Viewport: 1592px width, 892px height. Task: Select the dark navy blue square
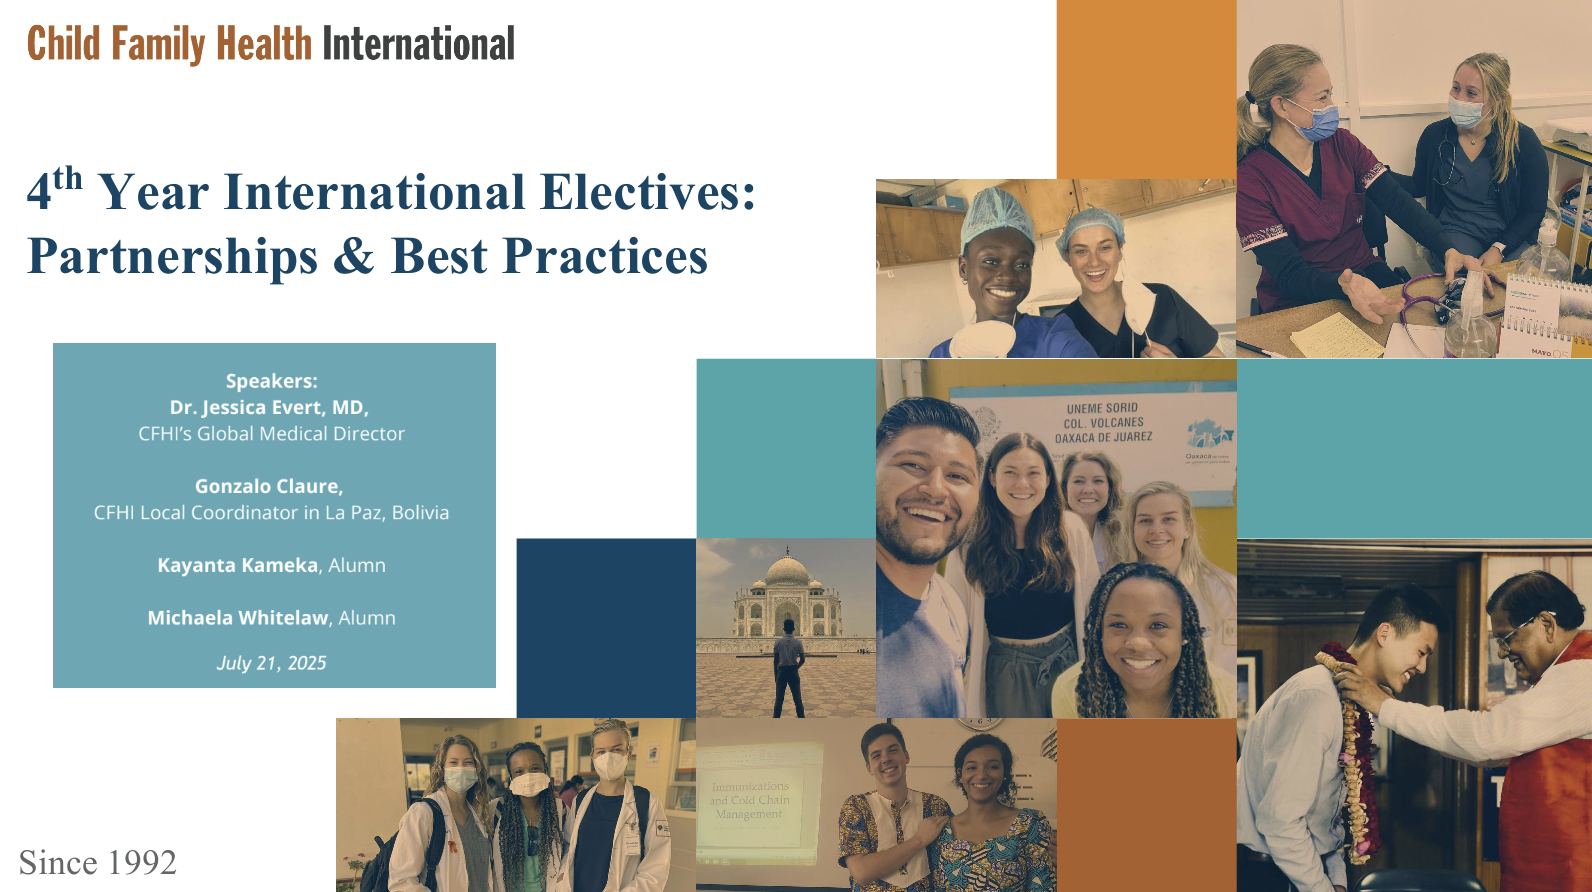[606, 628]
